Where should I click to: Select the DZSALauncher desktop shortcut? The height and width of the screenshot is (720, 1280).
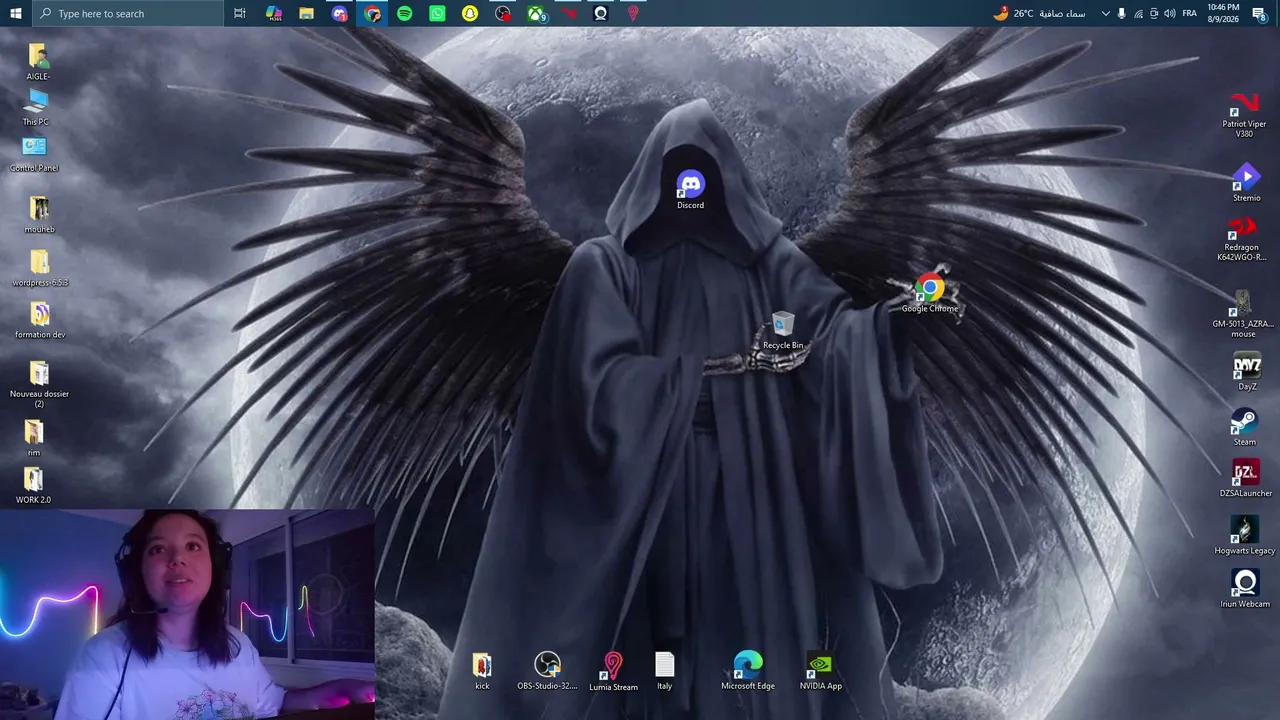tap(1246, 479)
